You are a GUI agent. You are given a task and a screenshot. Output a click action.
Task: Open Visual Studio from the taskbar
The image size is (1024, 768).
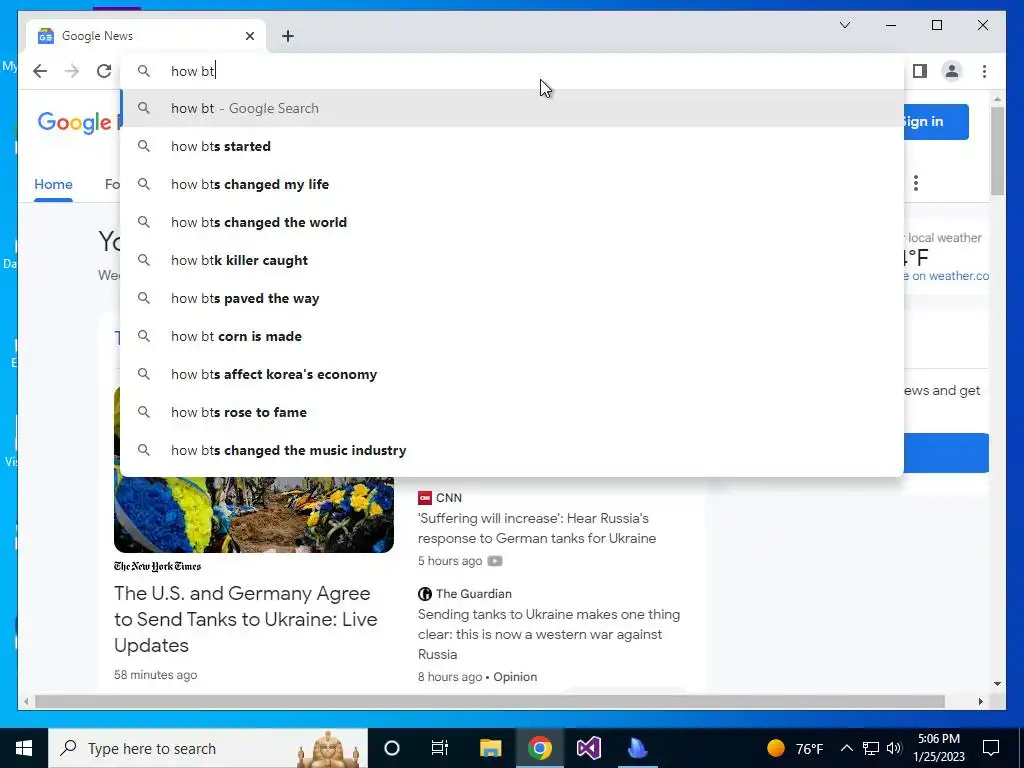(x=588, y=748)
